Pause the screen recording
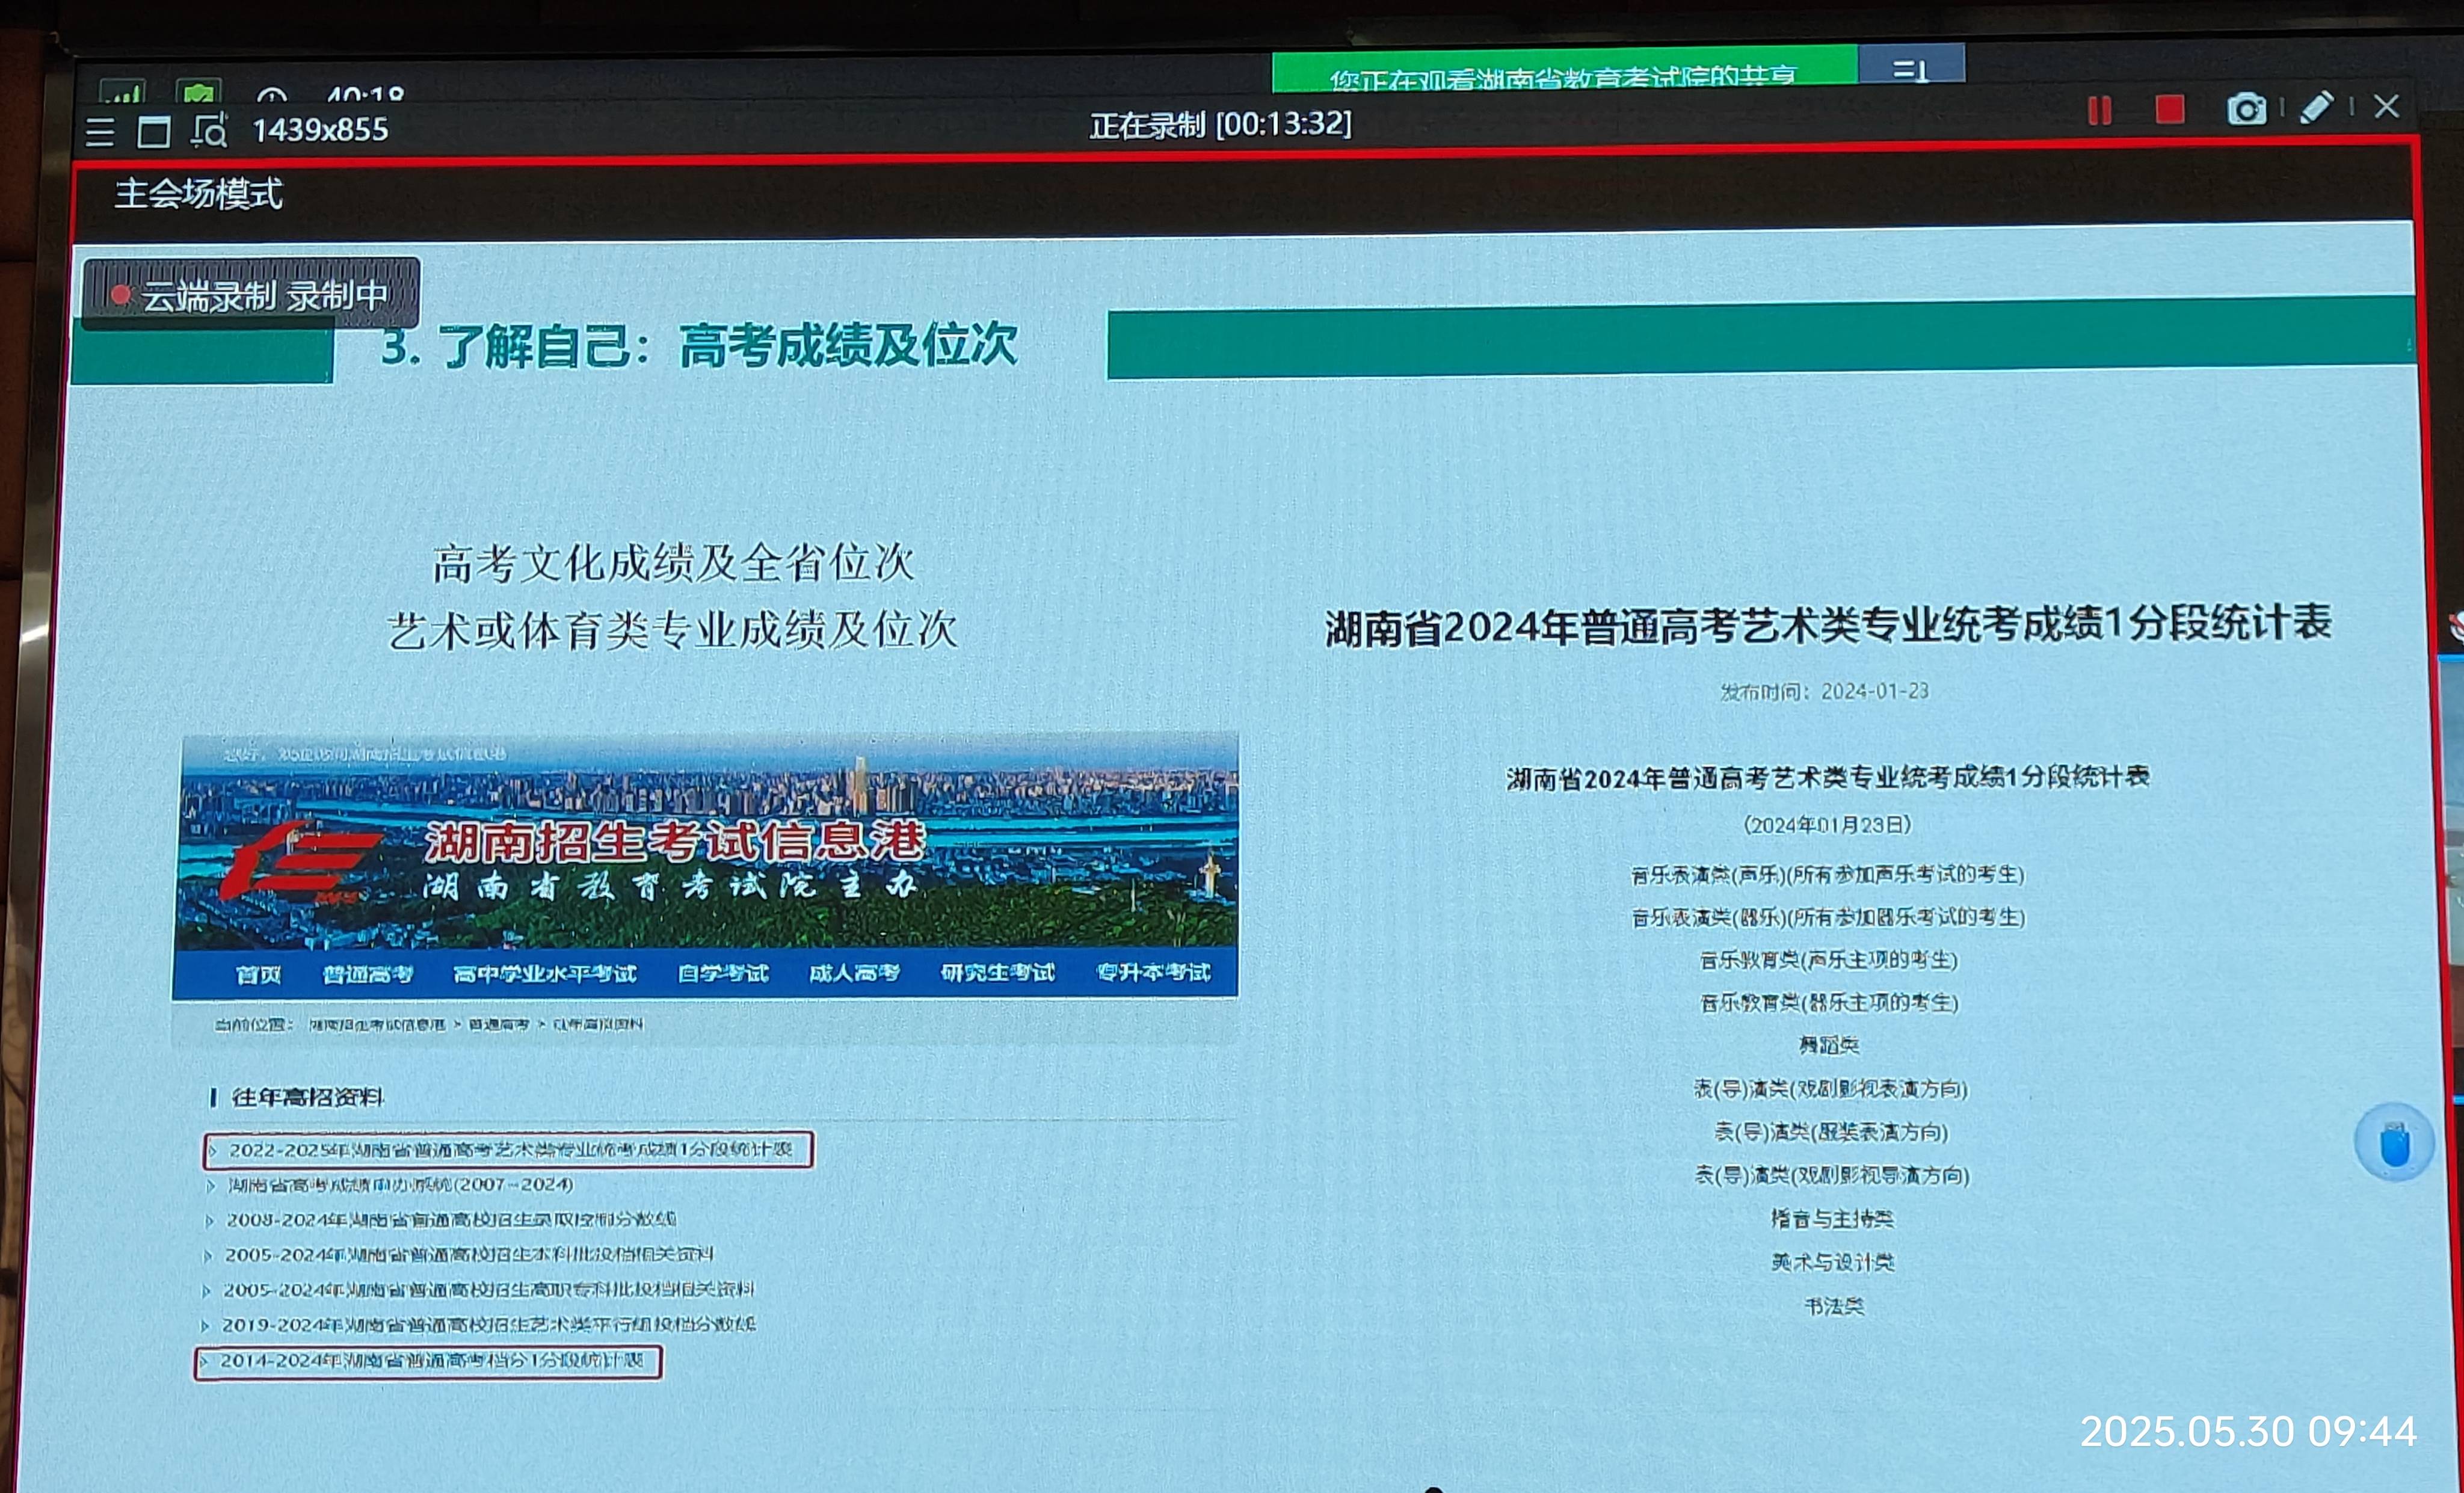Image resolution: width=2464 pixels, height=1493 pixels. [2100, 110]
